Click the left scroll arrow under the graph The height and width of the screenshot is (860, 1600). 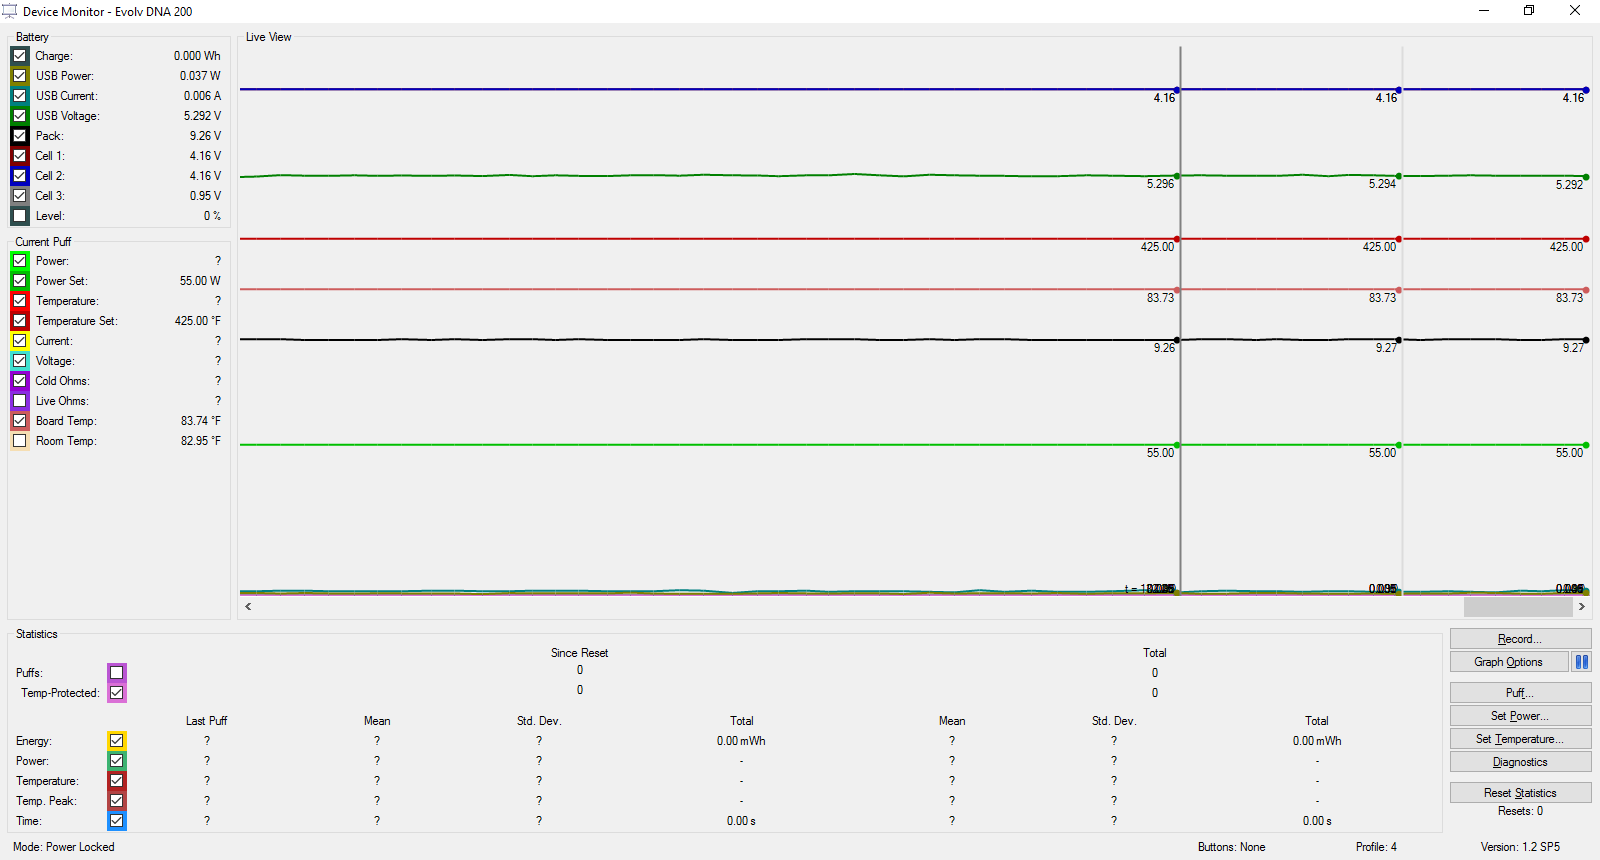(248, 606)
